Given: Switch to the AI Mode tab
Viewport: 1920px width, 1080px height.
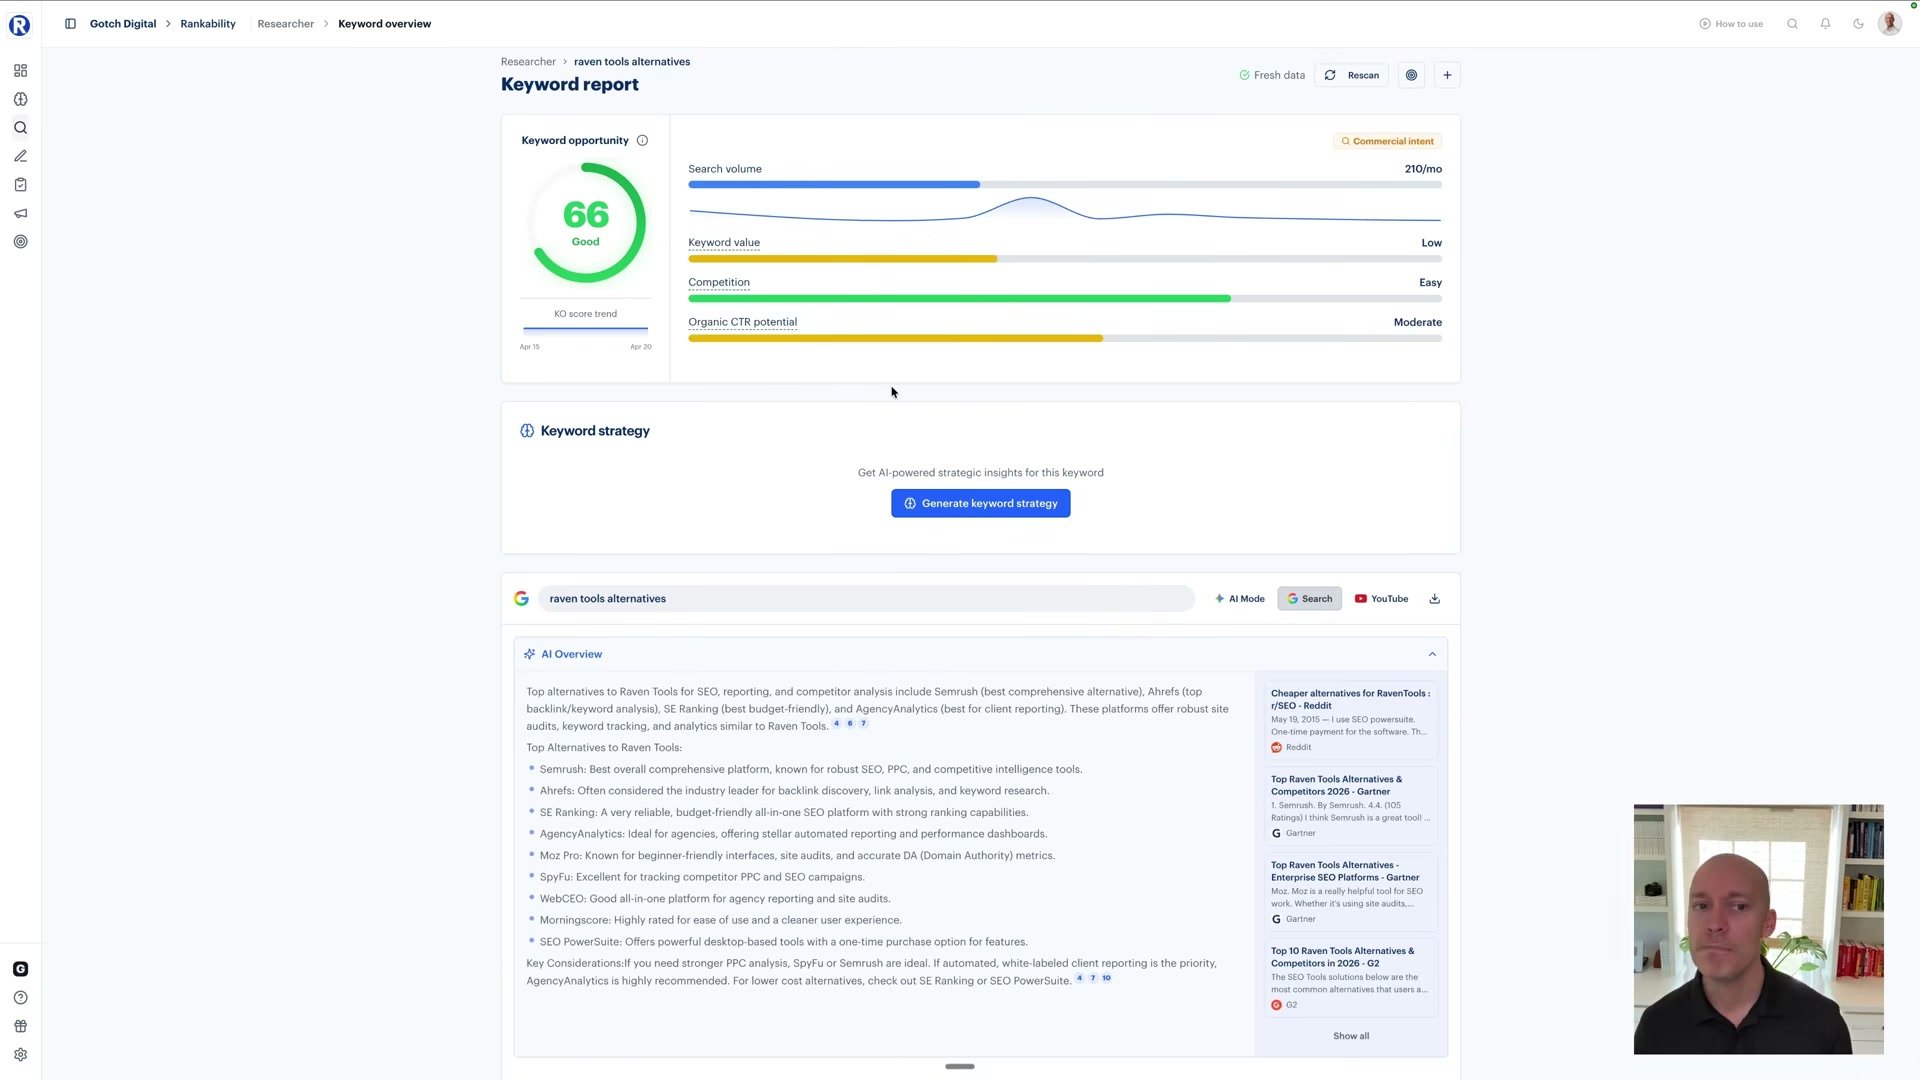Looking at the screenshot, I should coord(1239,599).
